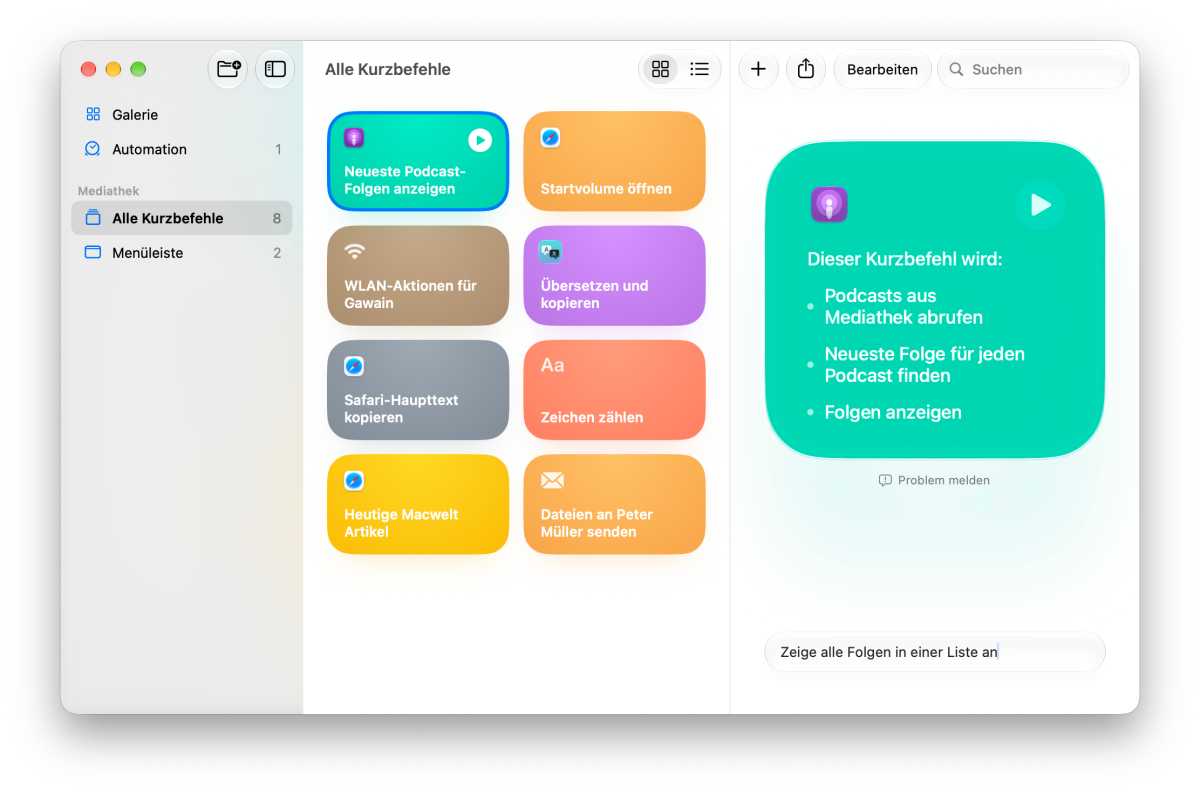This screenshot has height=794, width=1200.
Task: Click the Aa icon on Zeichen zählen
Action: 552,365
